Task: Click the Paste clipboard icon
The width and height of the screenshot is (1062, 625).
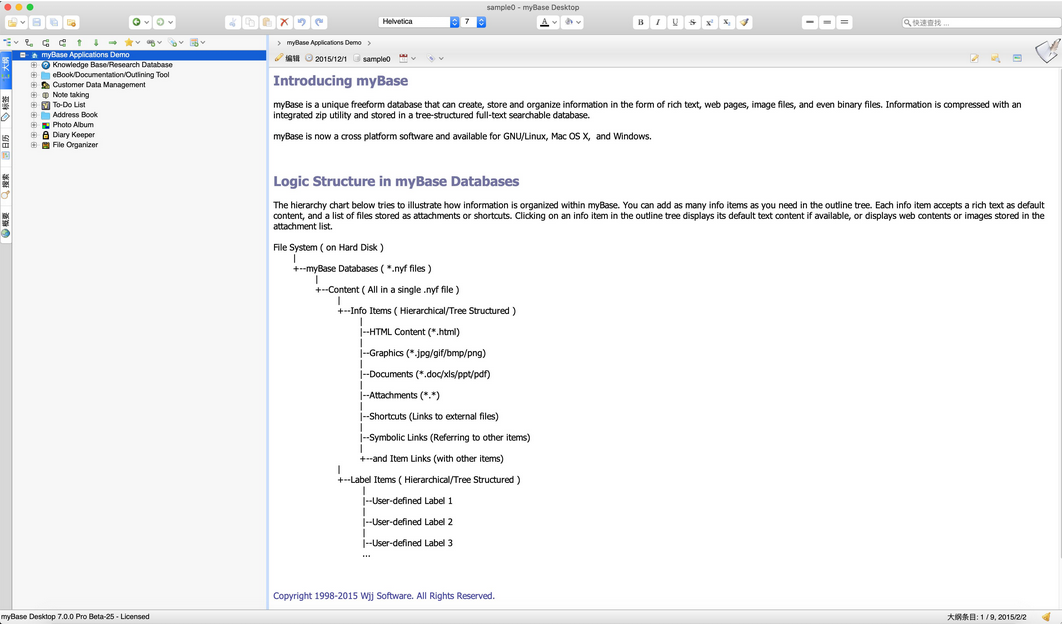Action: tap(267, 22)
